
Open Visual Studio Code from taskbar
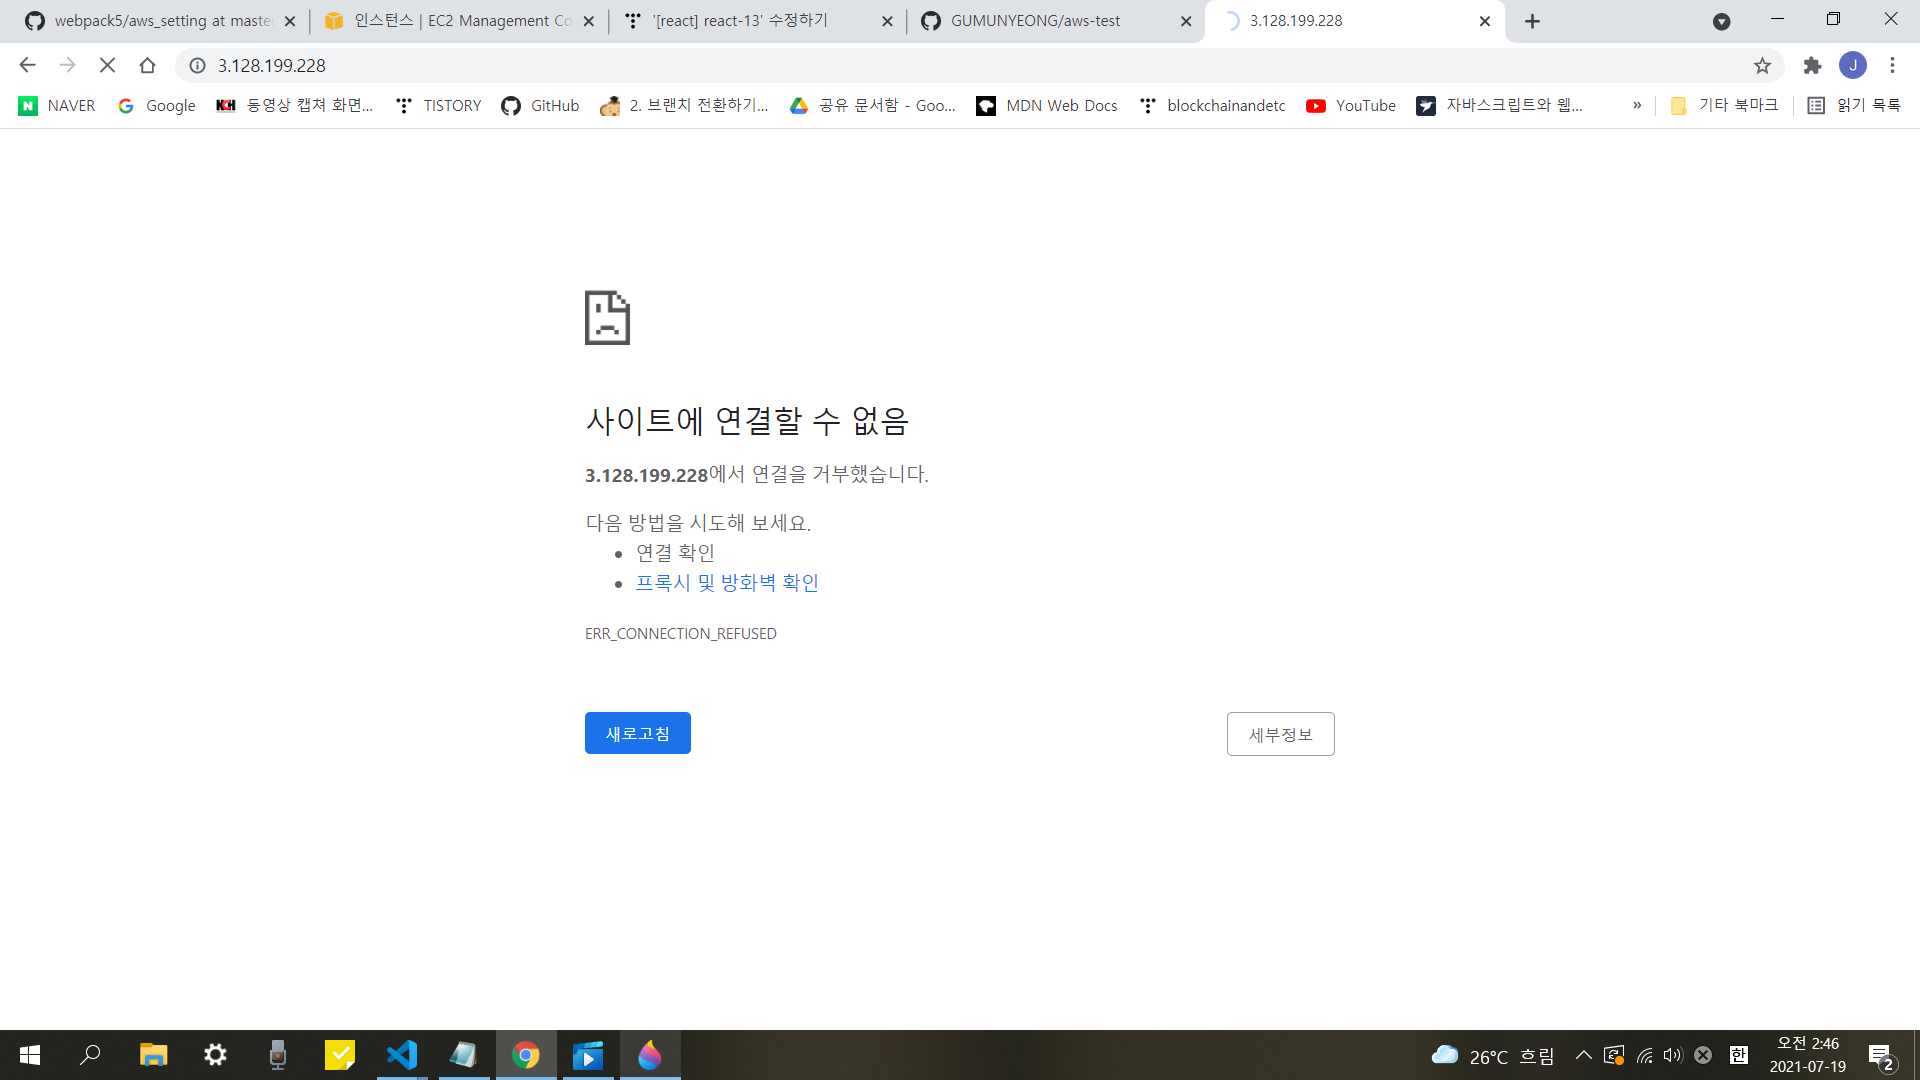[x=402, y=1055]
